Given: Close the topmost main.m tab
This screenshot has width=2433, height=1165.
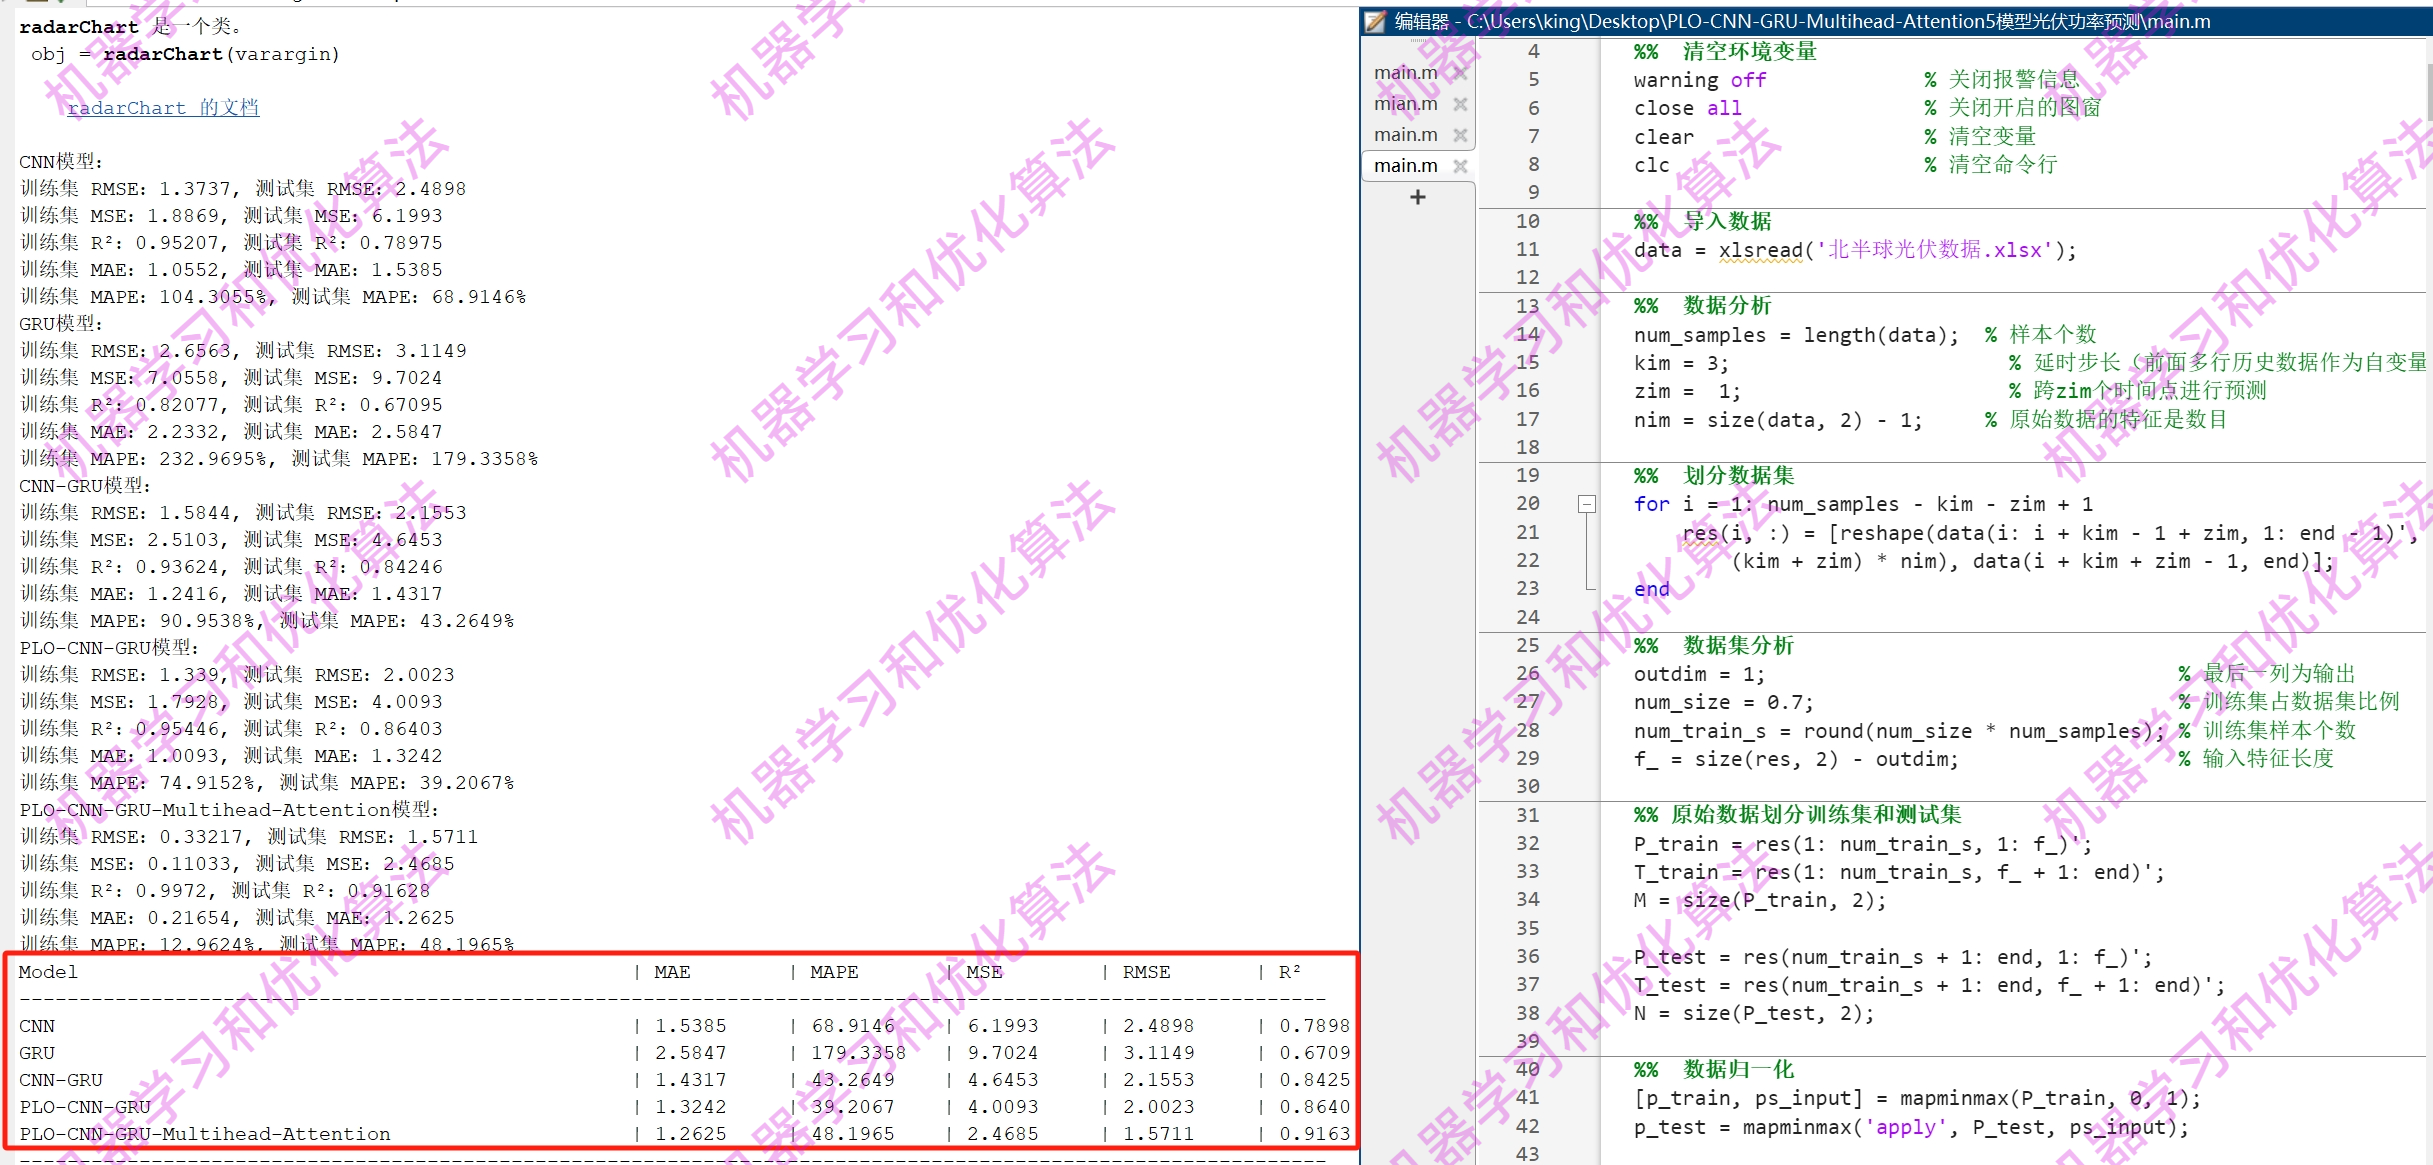Looking at the screenshot, I should point(1460,73).
